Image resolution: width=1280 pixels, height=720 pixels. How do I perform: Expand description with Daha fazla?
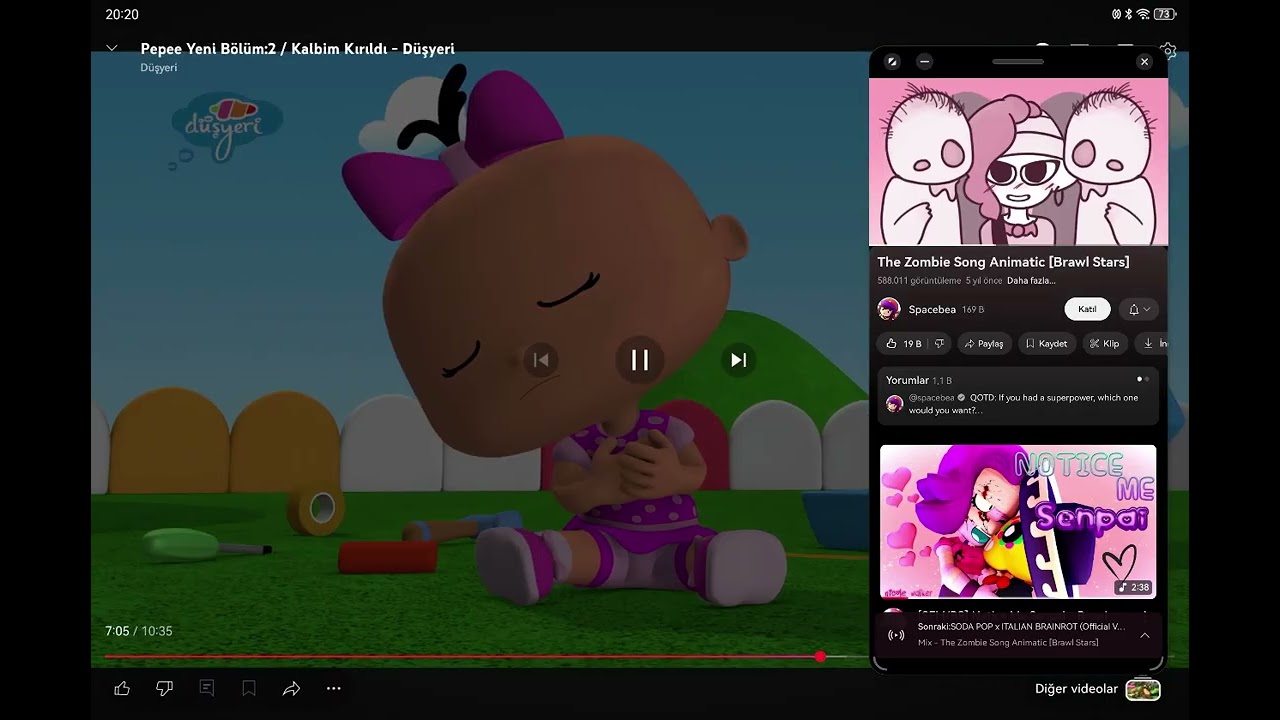(x=1031, y=281)
